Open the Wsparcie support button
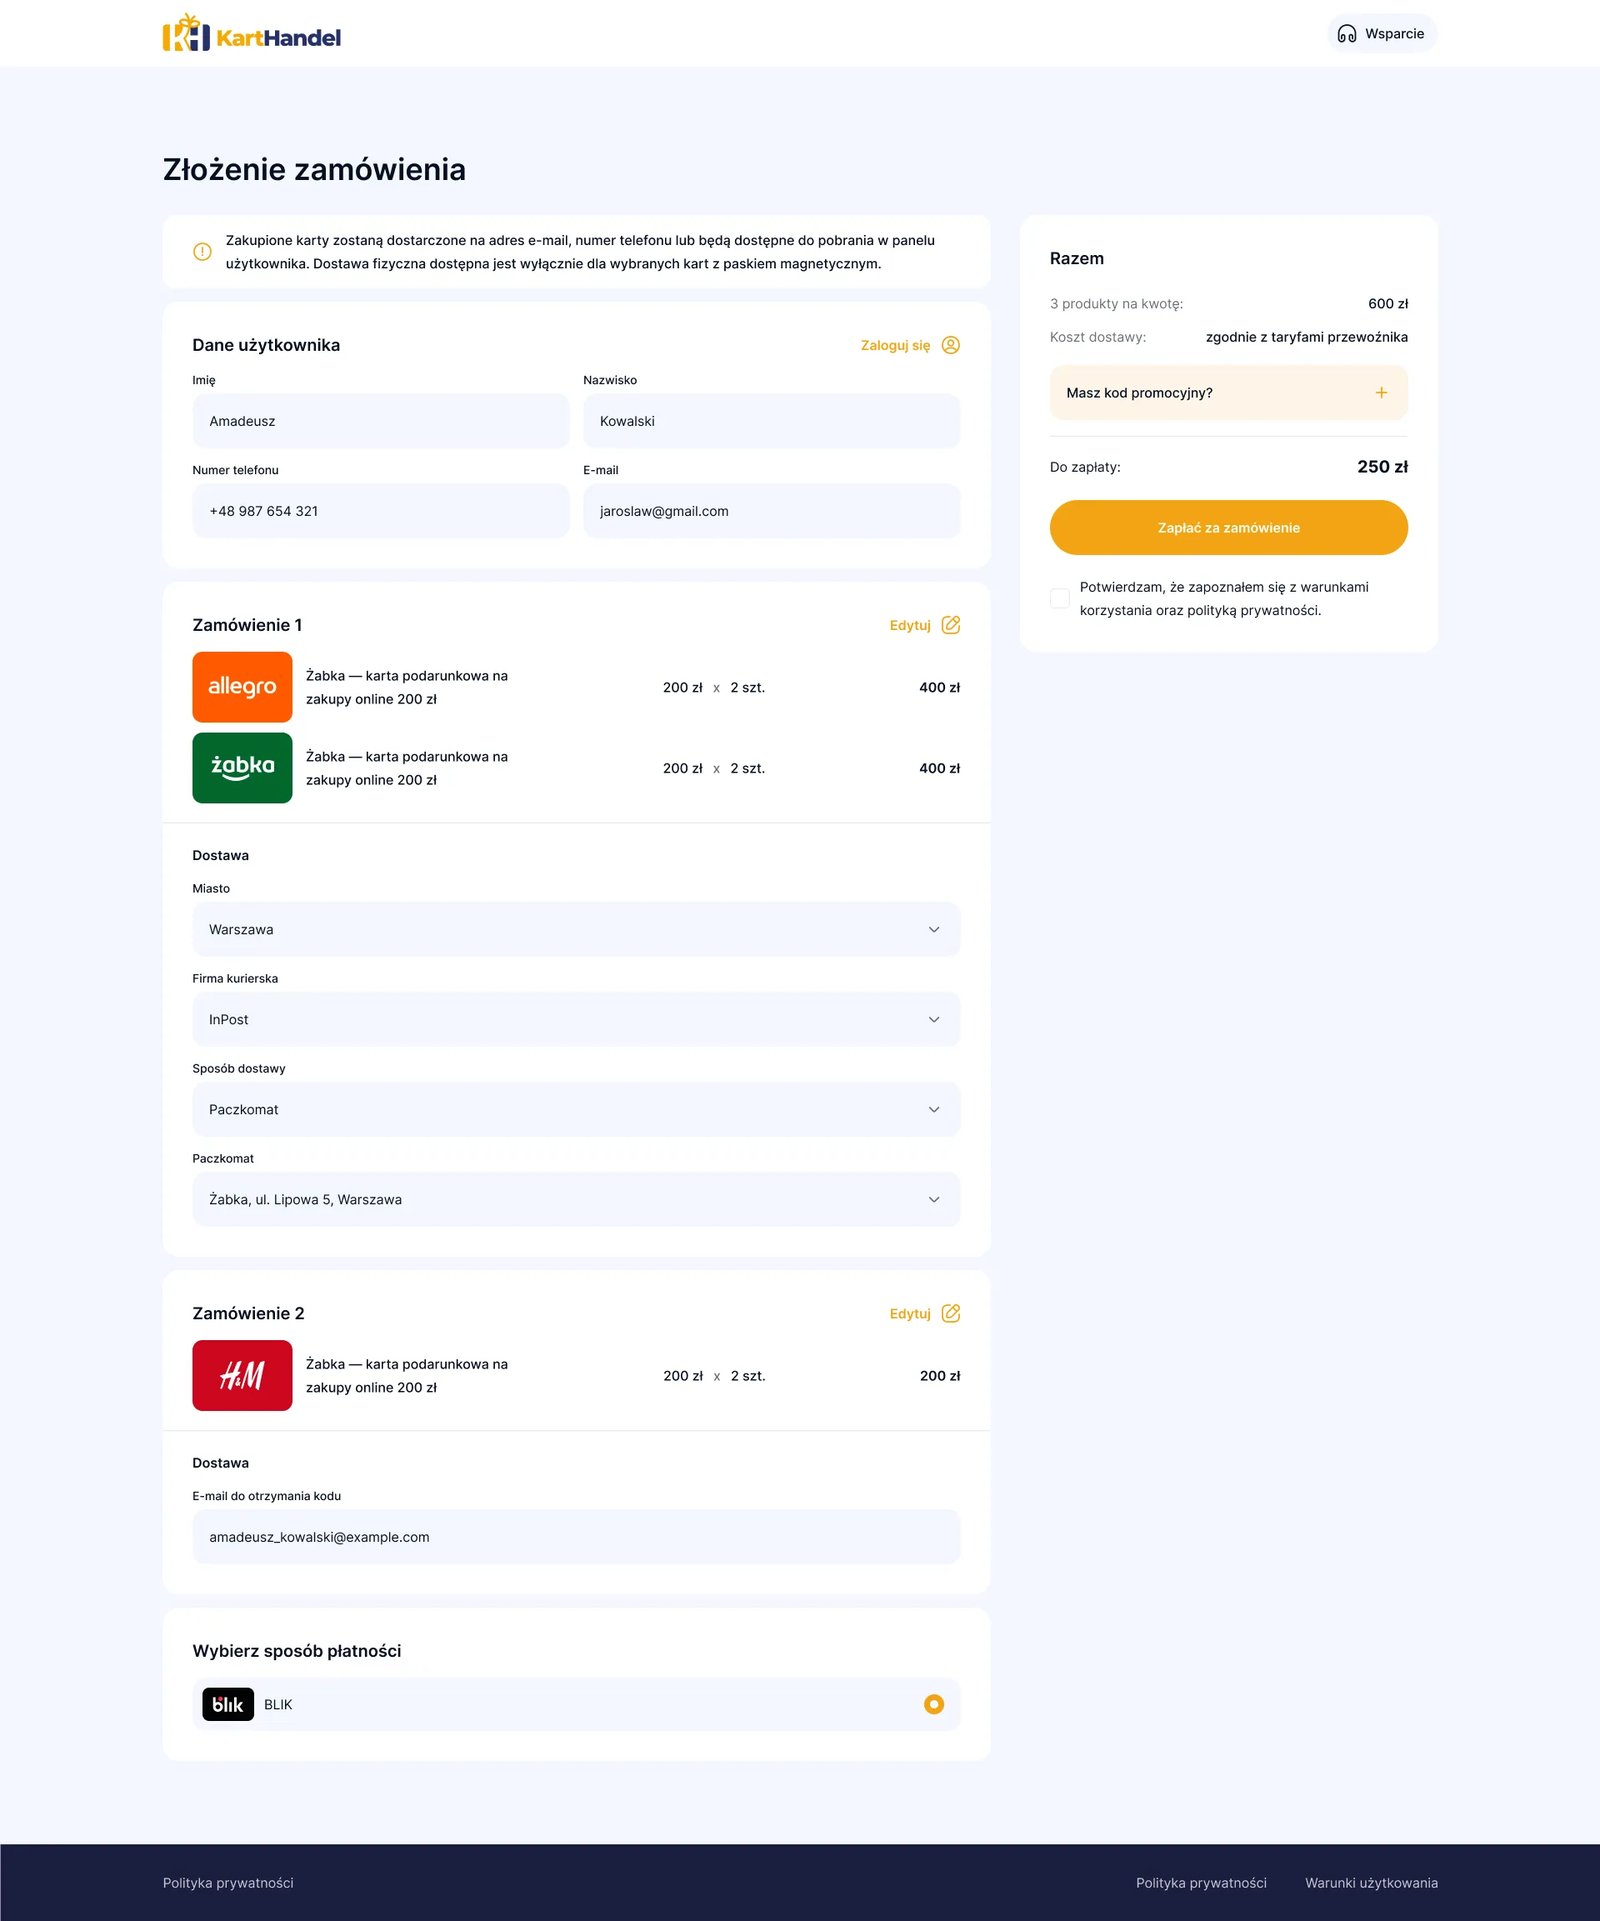The width and height of the screenshot is (1600, 1921). tap(1382, 34)
